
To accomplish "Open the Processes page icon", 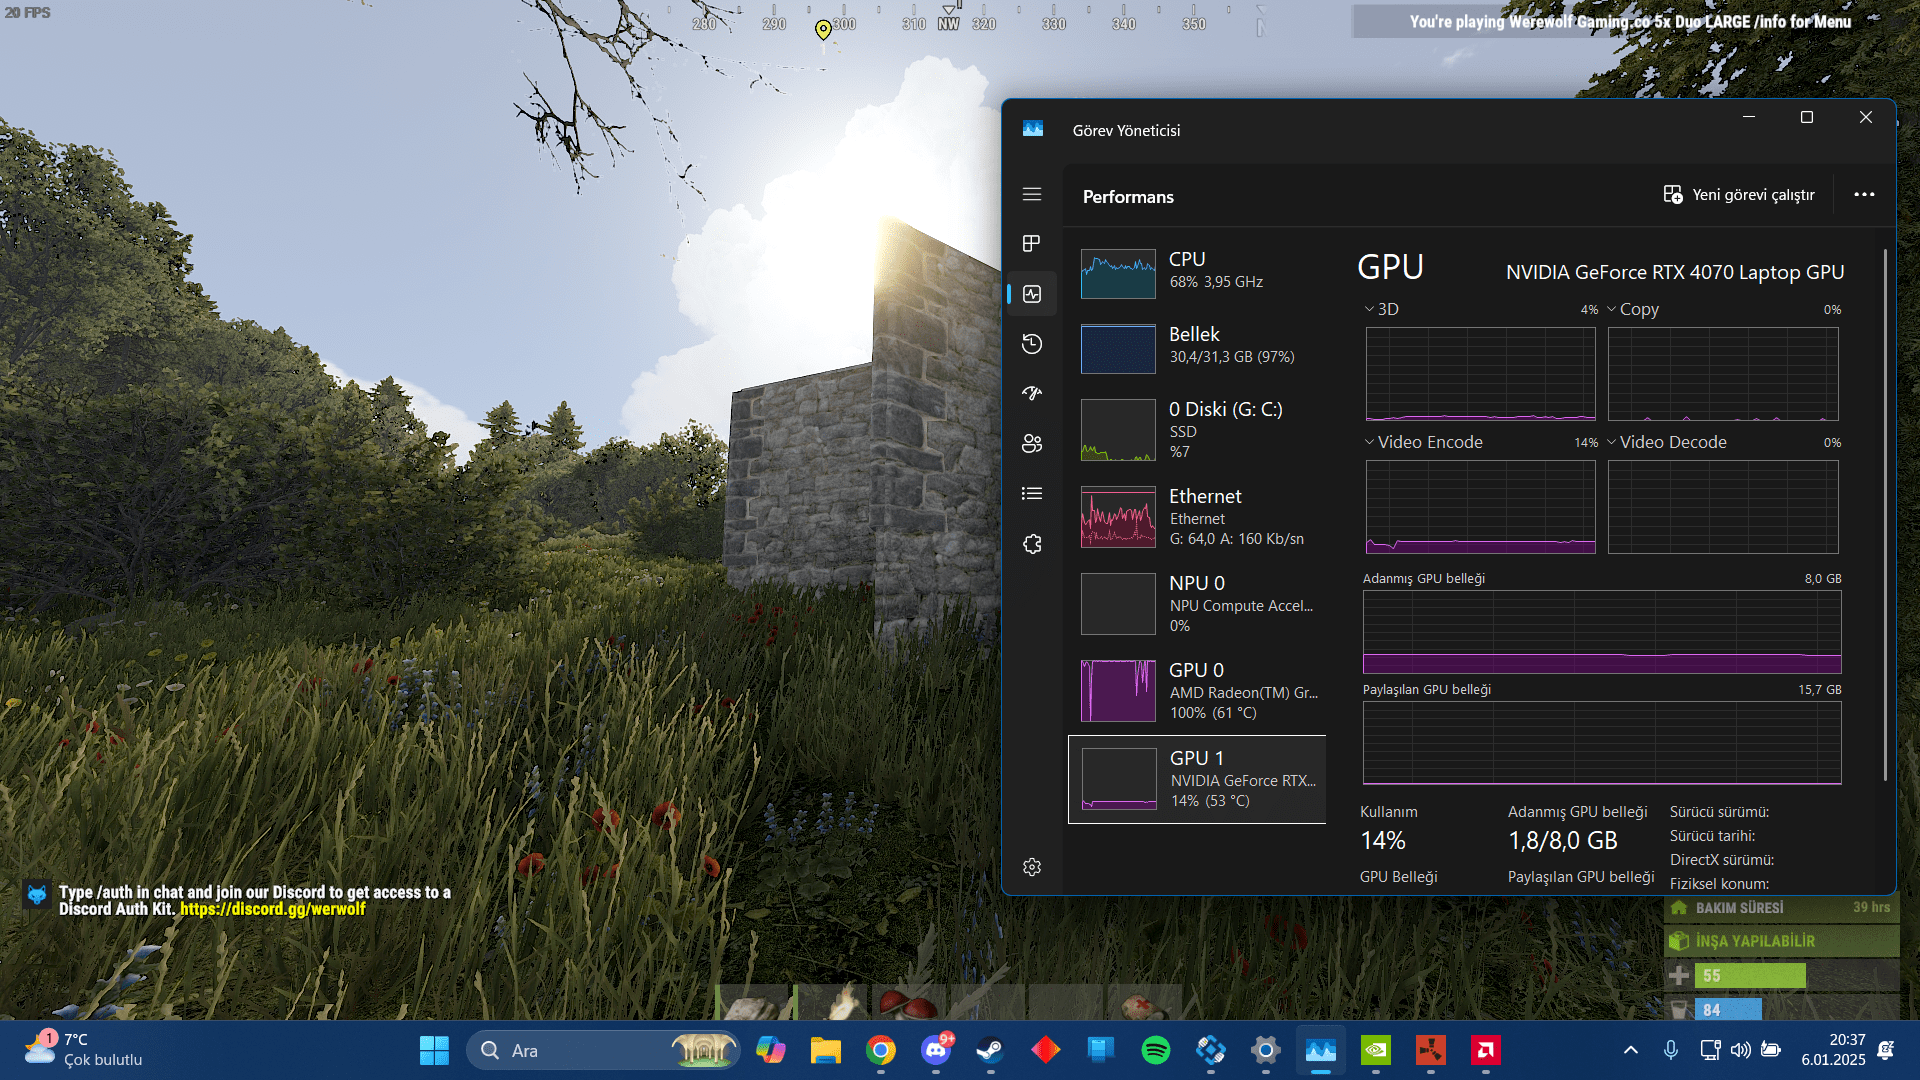I will [x=1032, y=243].
